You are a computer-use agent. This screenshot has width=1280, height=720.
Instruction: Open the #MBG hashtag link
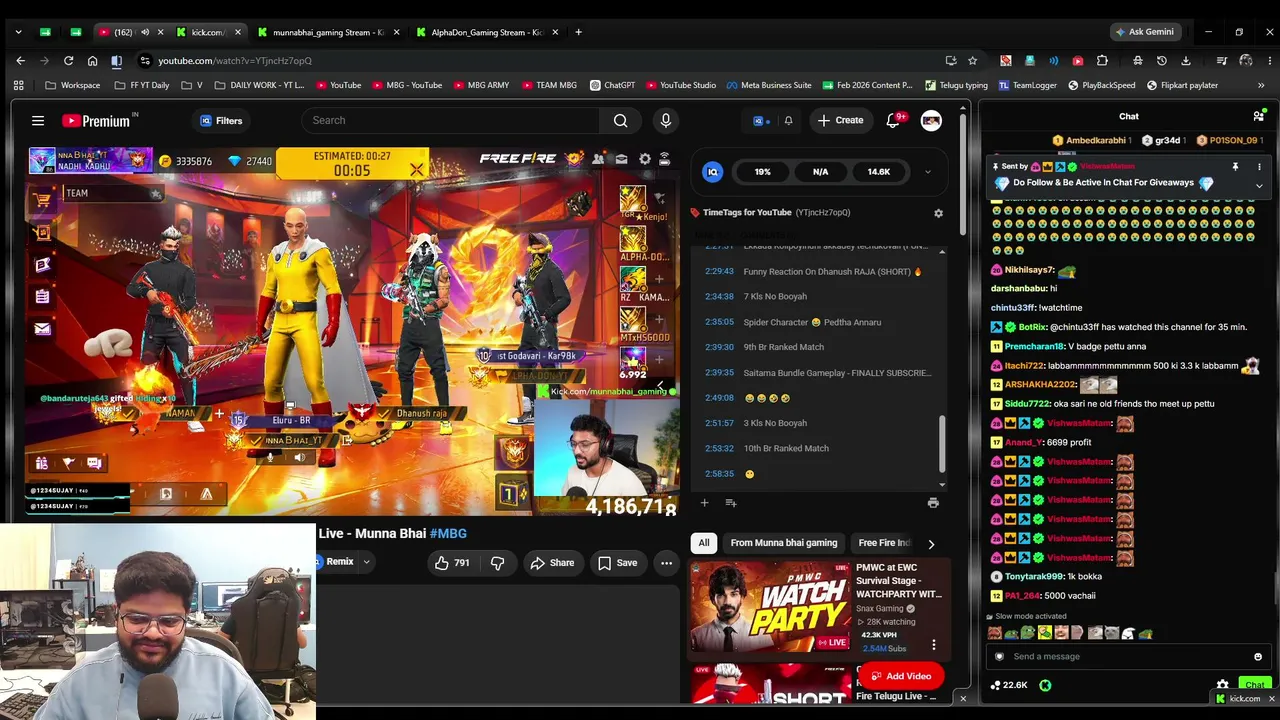[448, 533]
